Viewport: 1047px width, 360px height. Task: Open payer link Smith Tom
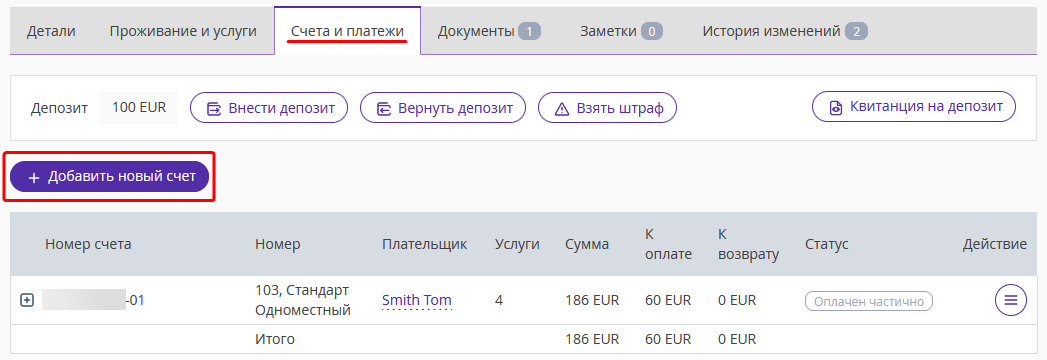pos(417,301)
